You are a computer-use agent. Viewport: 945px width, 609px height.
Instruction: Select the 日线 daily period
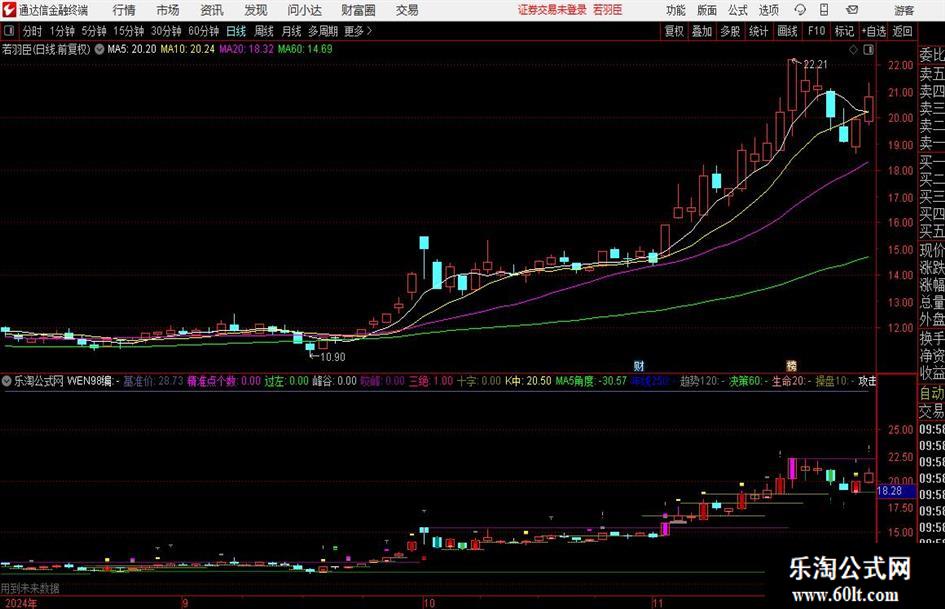(x=236, y=31)
